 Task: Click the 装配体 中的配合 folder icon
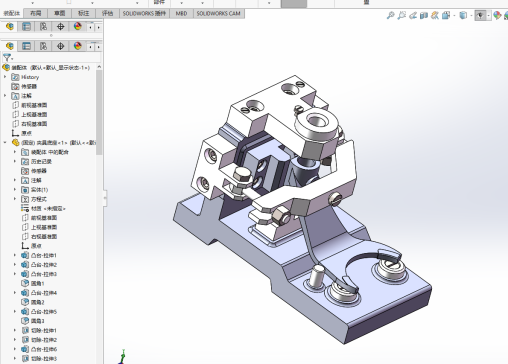(x=25, y=152)
